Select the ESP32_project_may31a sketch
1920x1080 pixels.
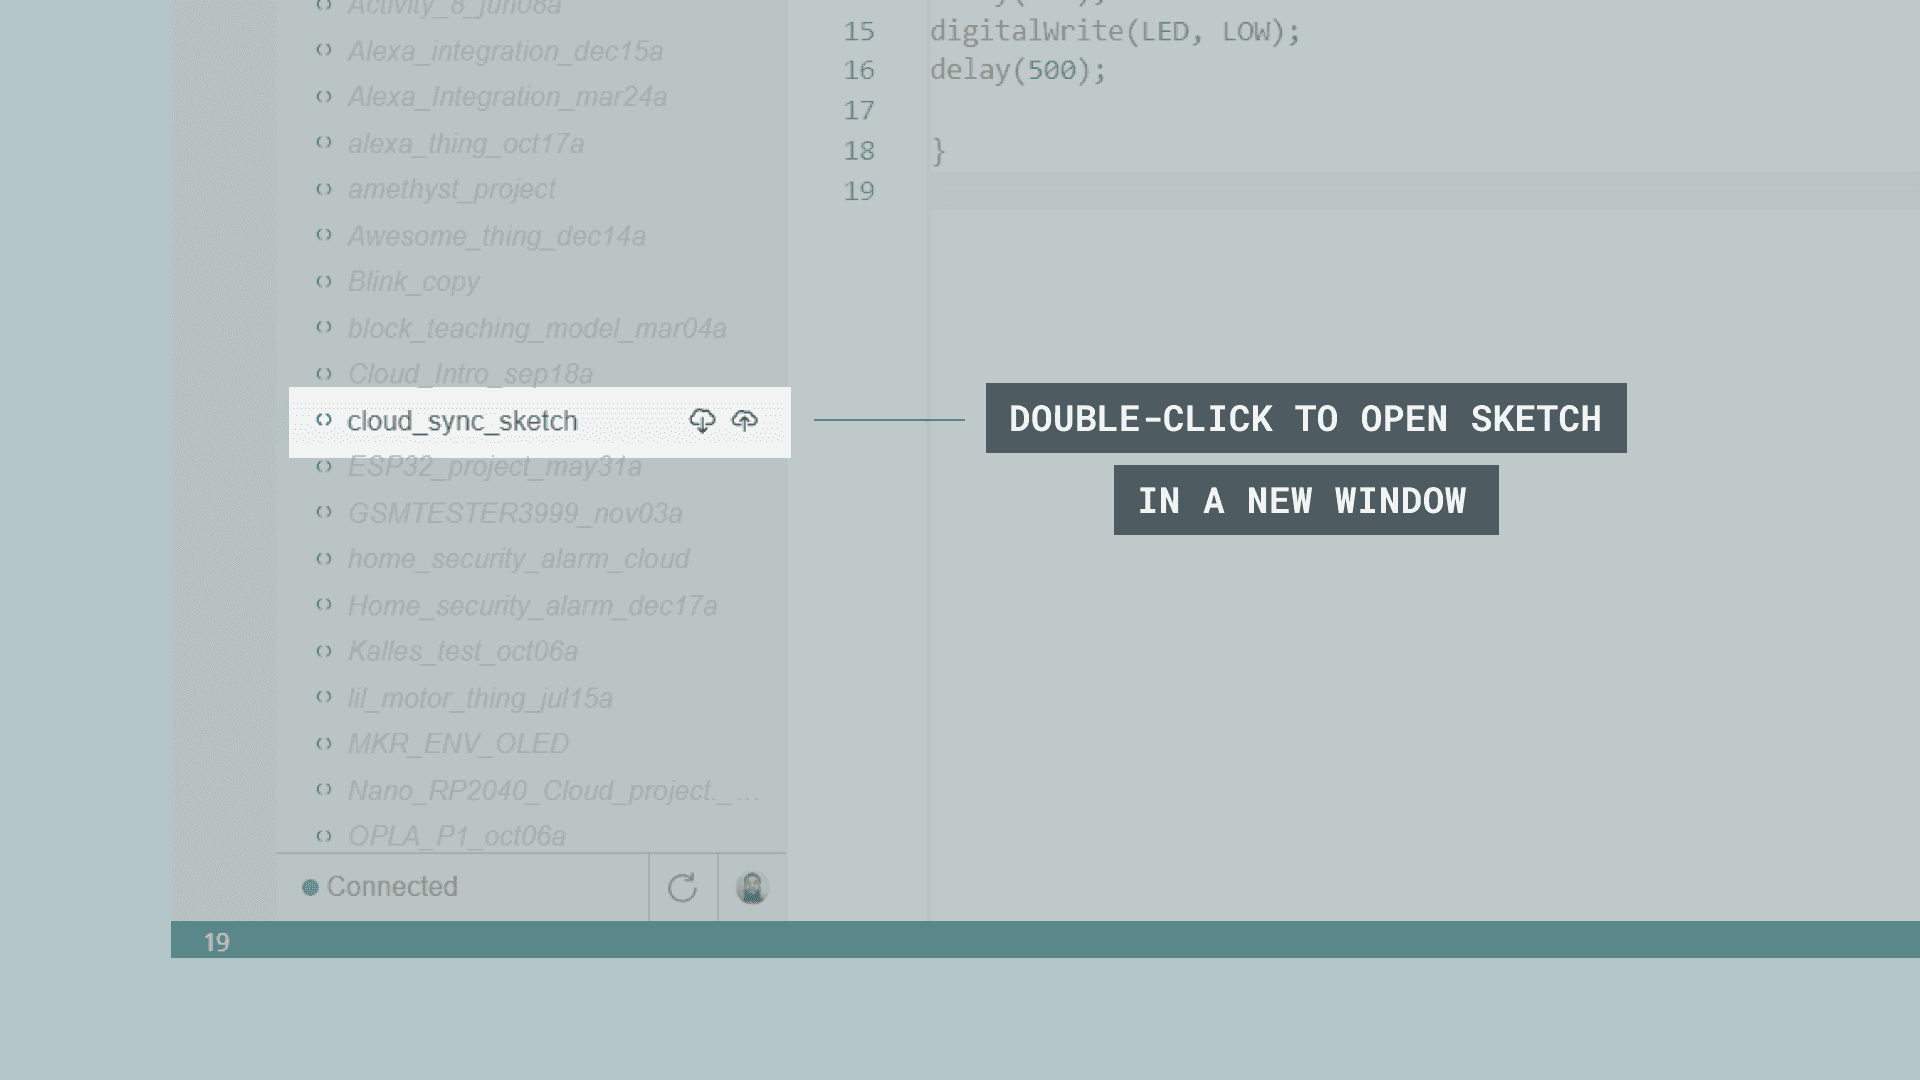coord(494,467)
